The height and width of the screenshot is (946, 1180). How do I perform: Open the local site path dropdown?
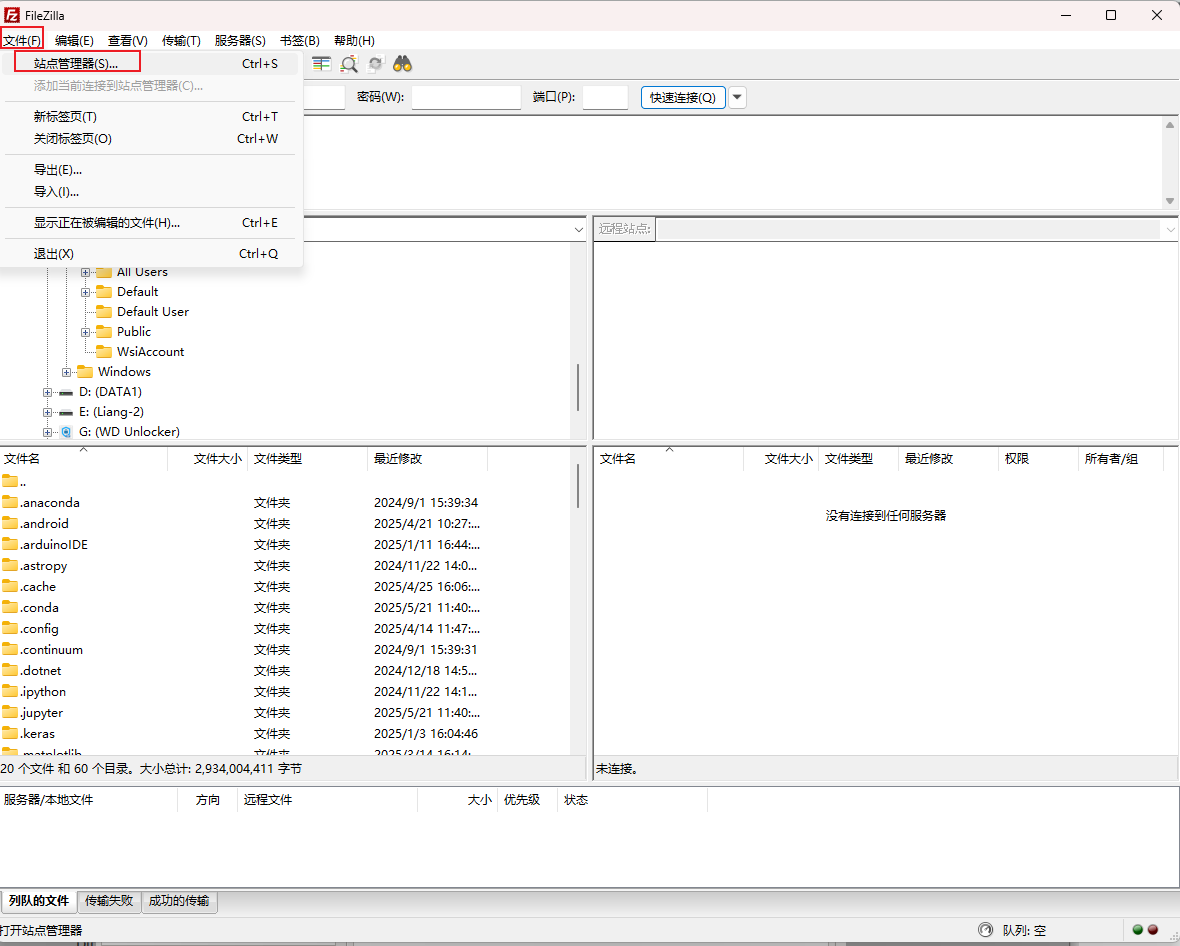(x=579, y=230)
